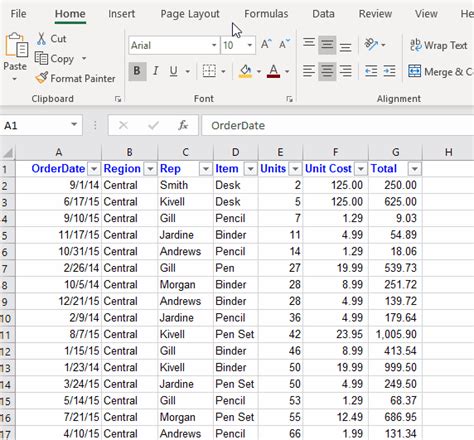Switch to Formulas tab
This screenshot has width=474, height=440.
pos(266,14)
